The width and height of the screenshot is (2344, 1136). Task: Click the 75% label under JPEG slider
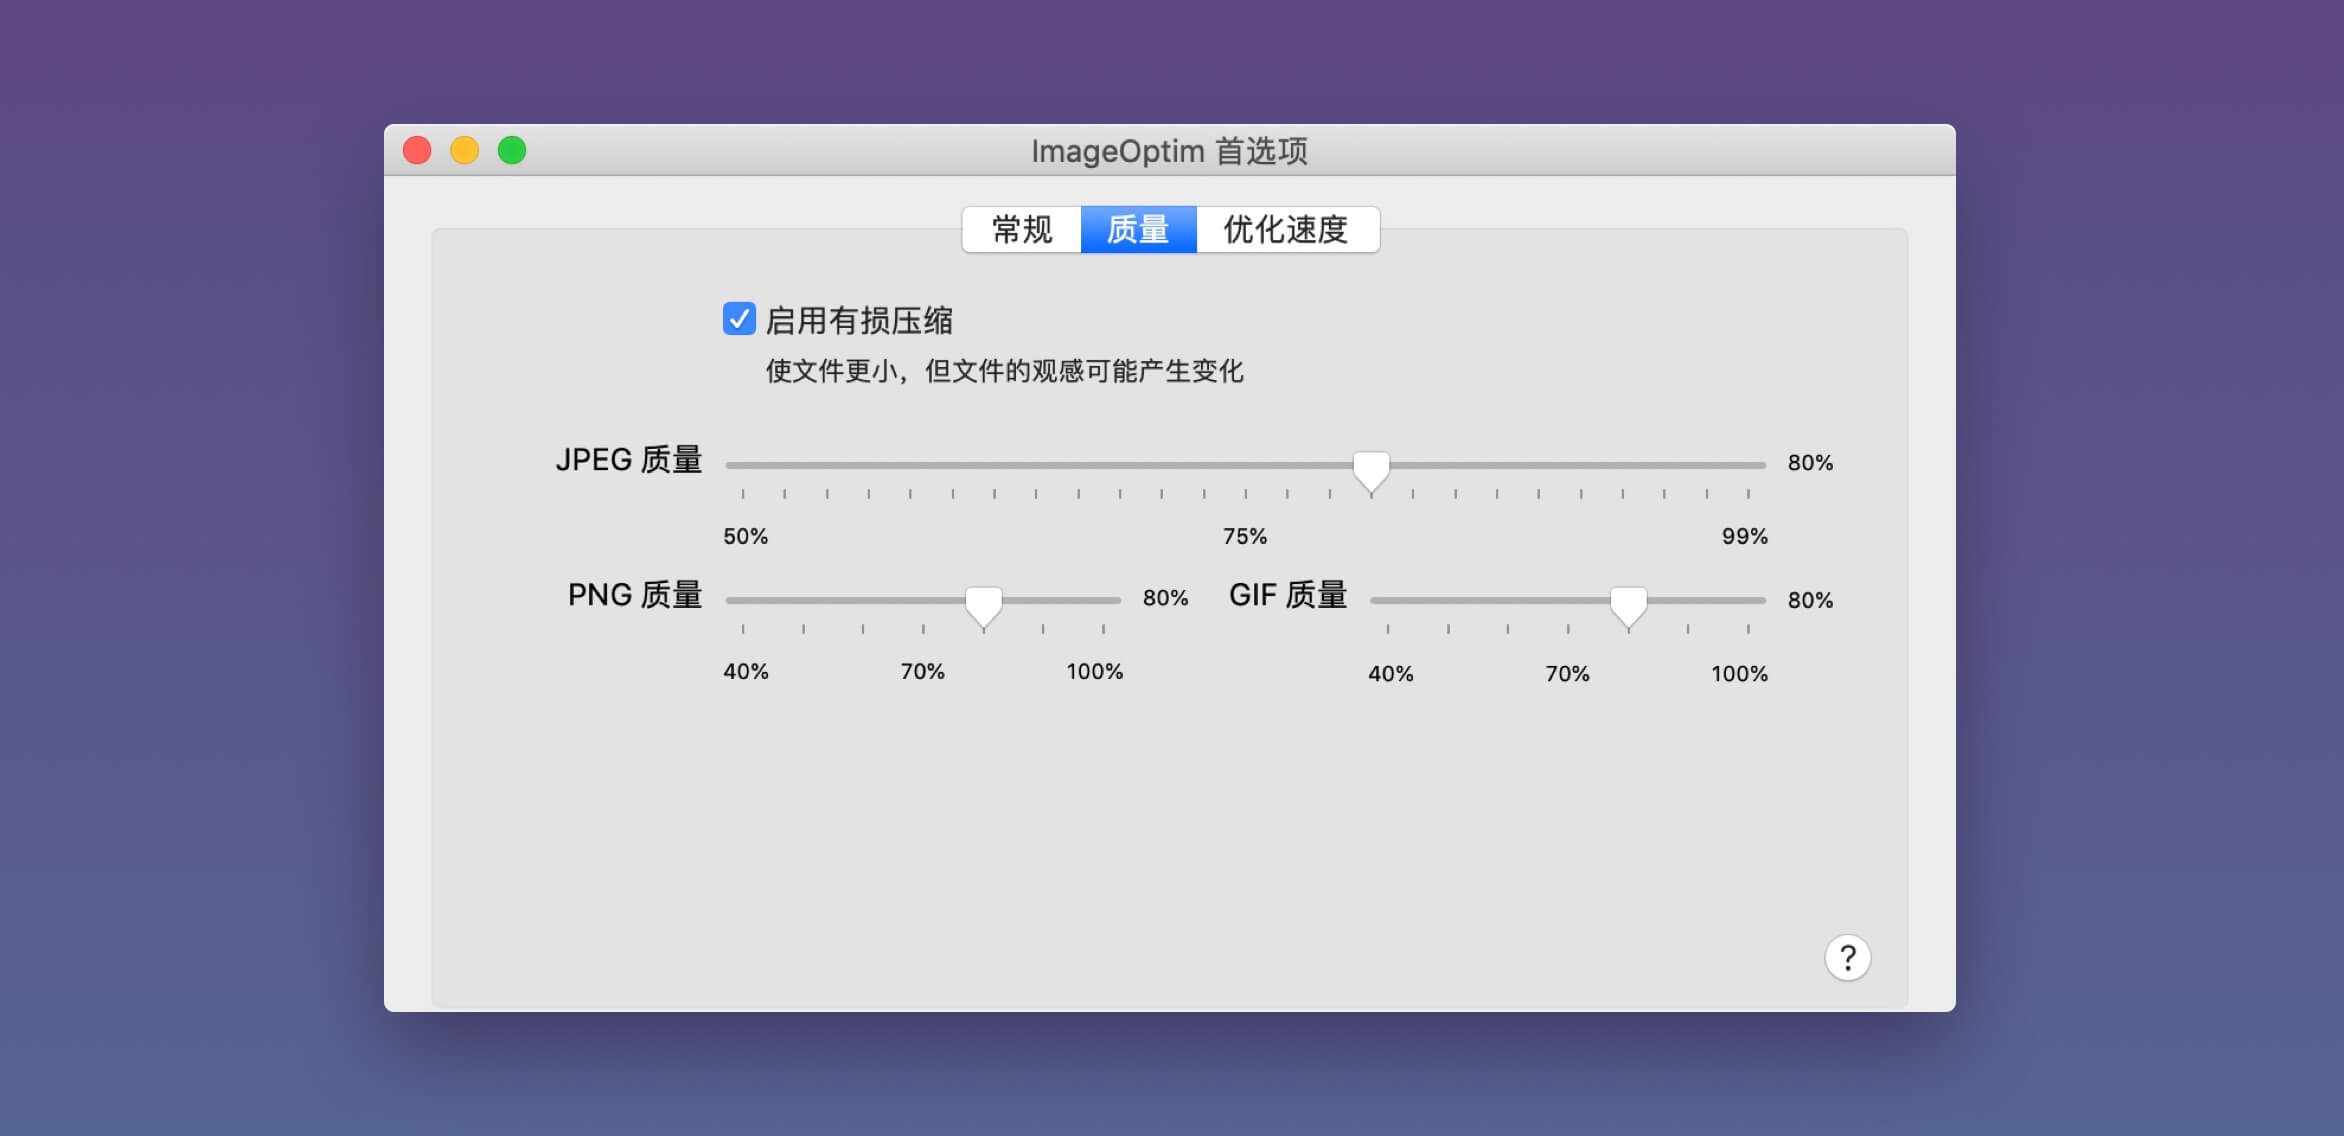click(1245, 536)
